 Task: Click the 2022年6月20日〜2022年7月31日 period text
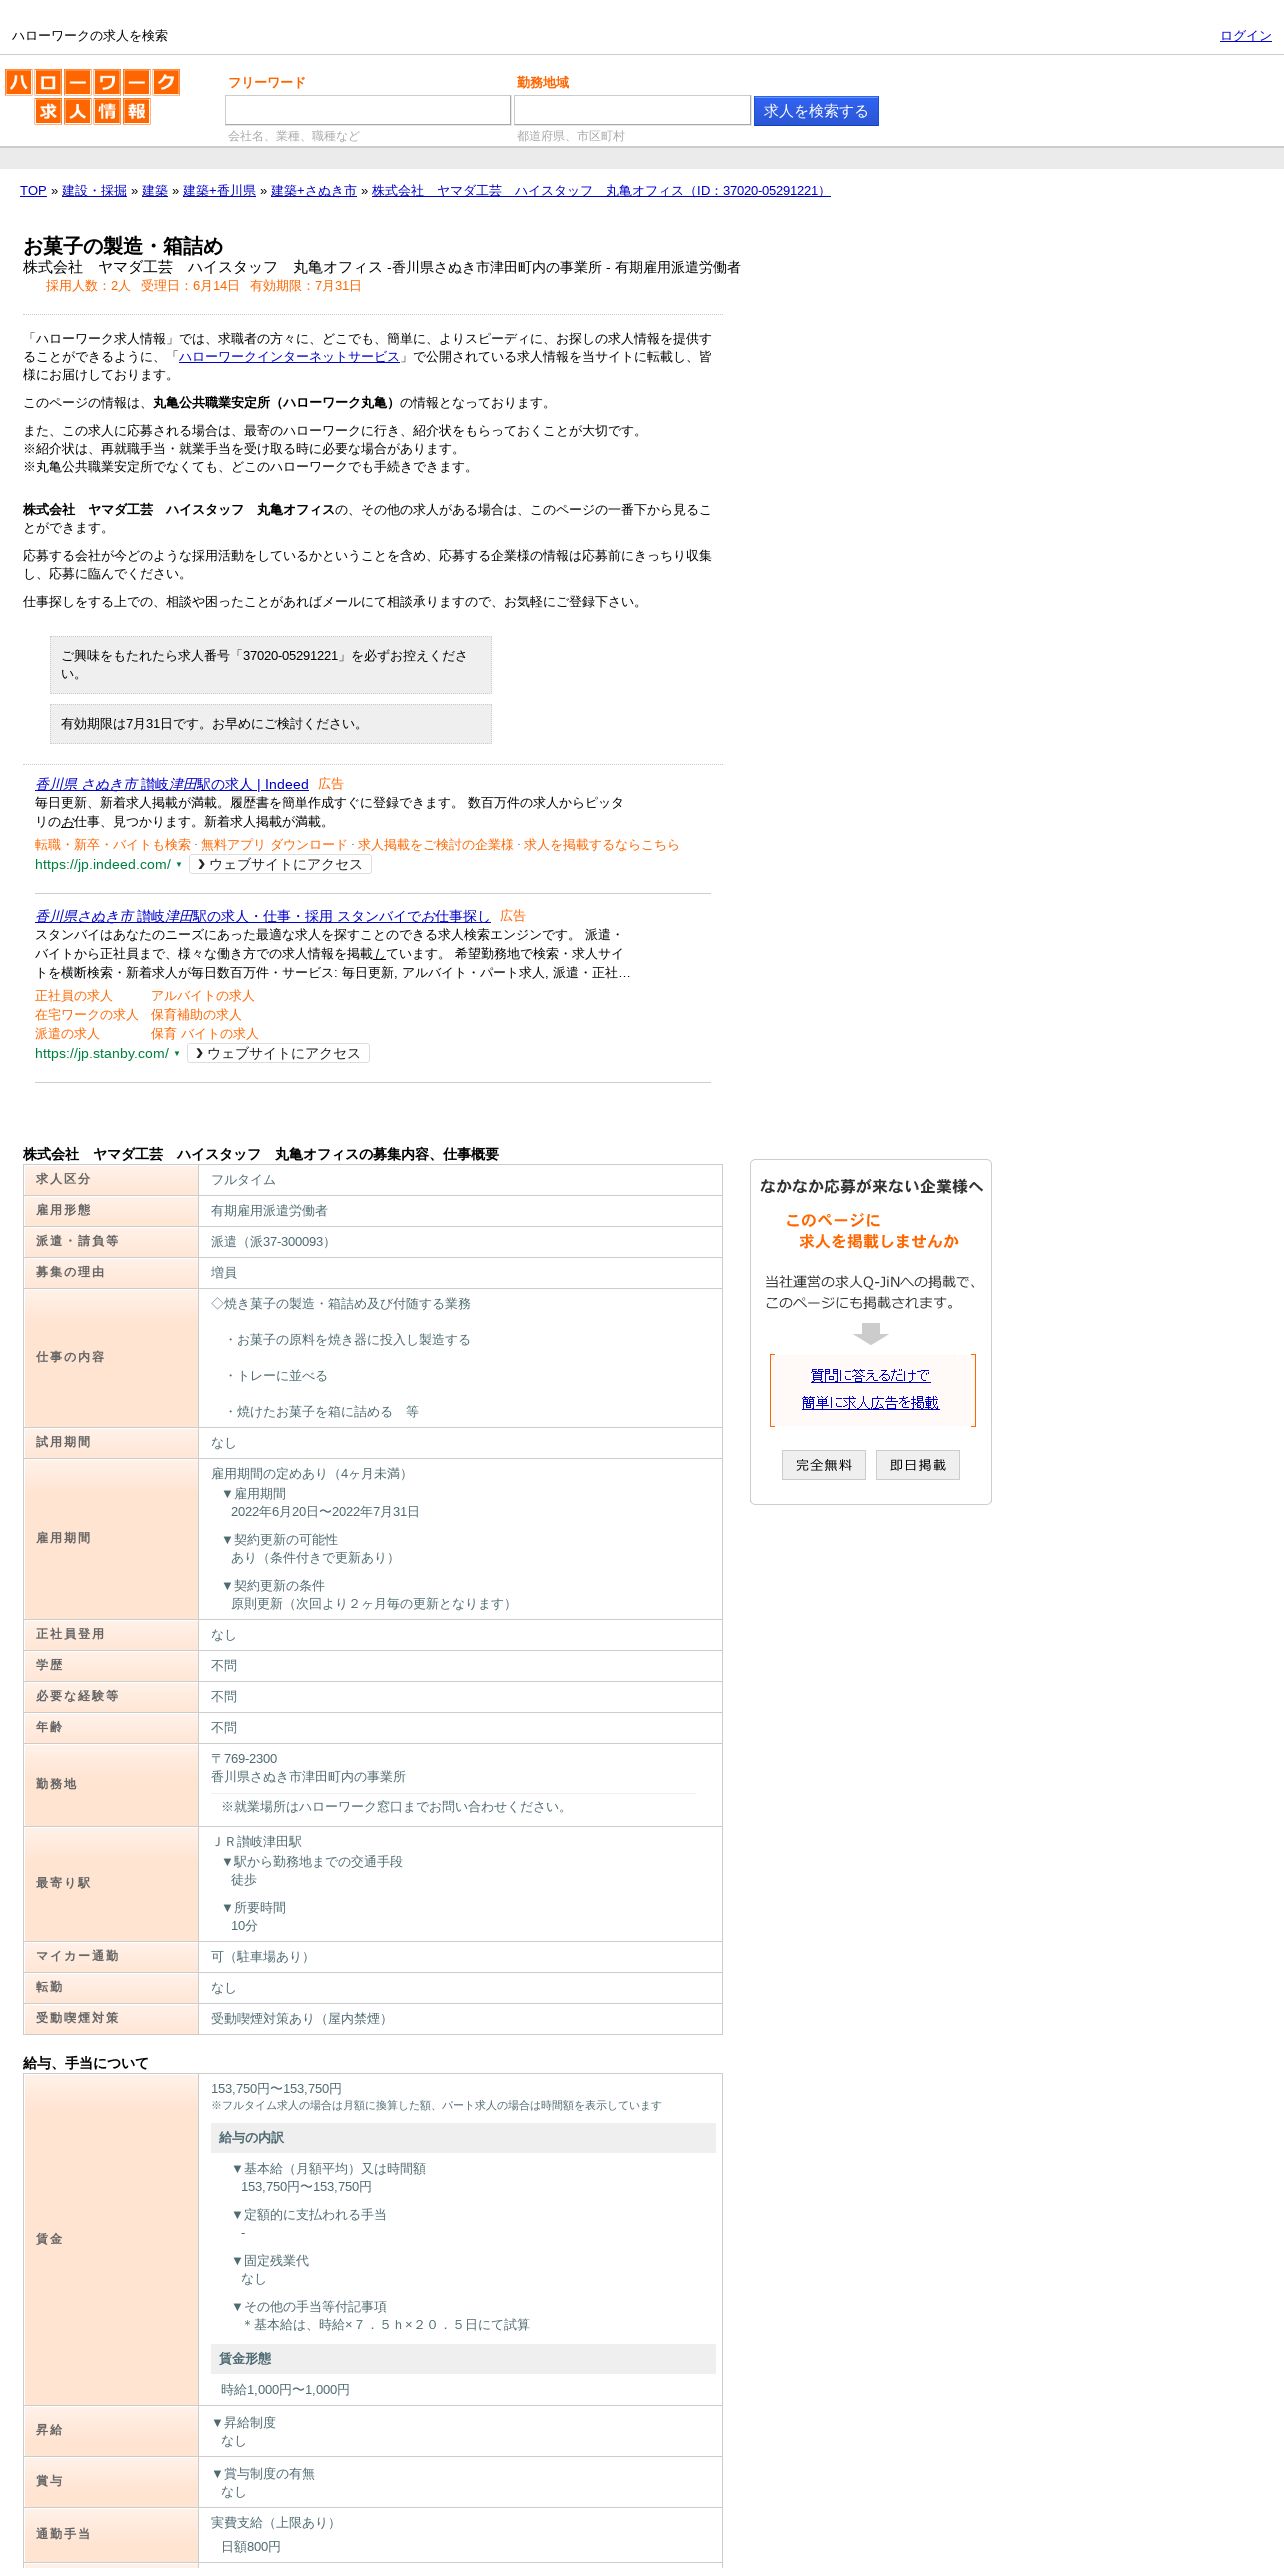tap(325, 1512)
